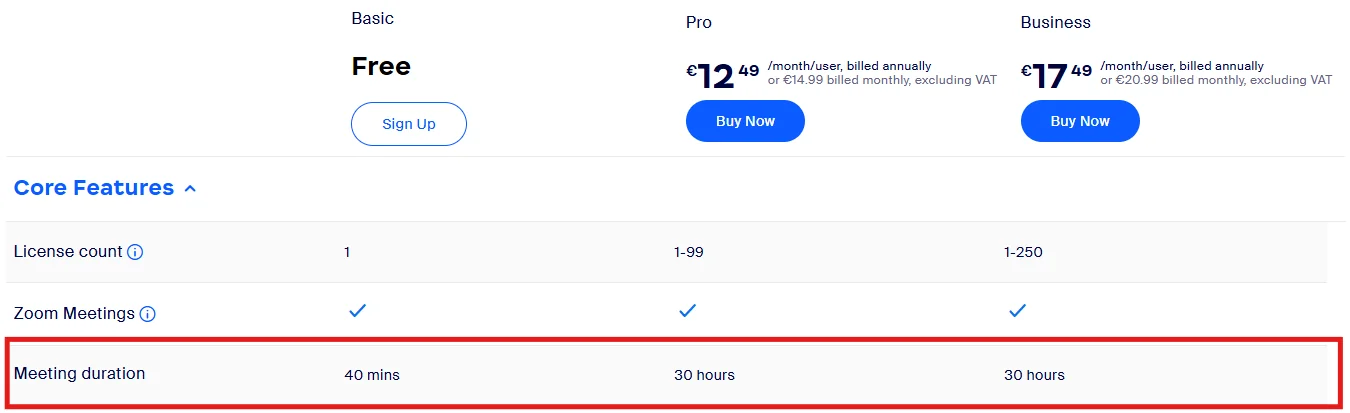1350x413 pixels.
Task: Click the License count label
Action: (x=68, y=251)
